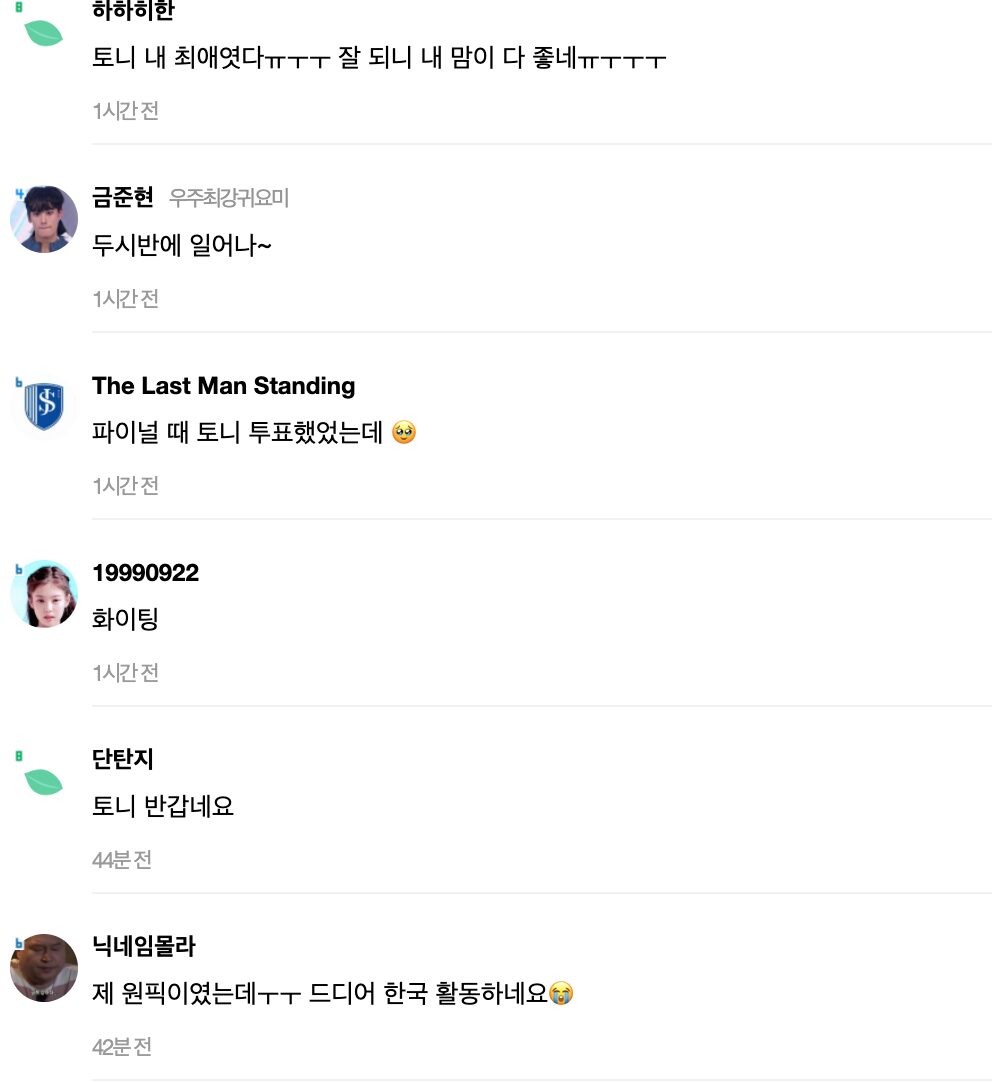Image resolution: width=992 pixels, height=1082 pixels.
Task: Open the 닉네임몰라 username
Action: coord(143,946)
